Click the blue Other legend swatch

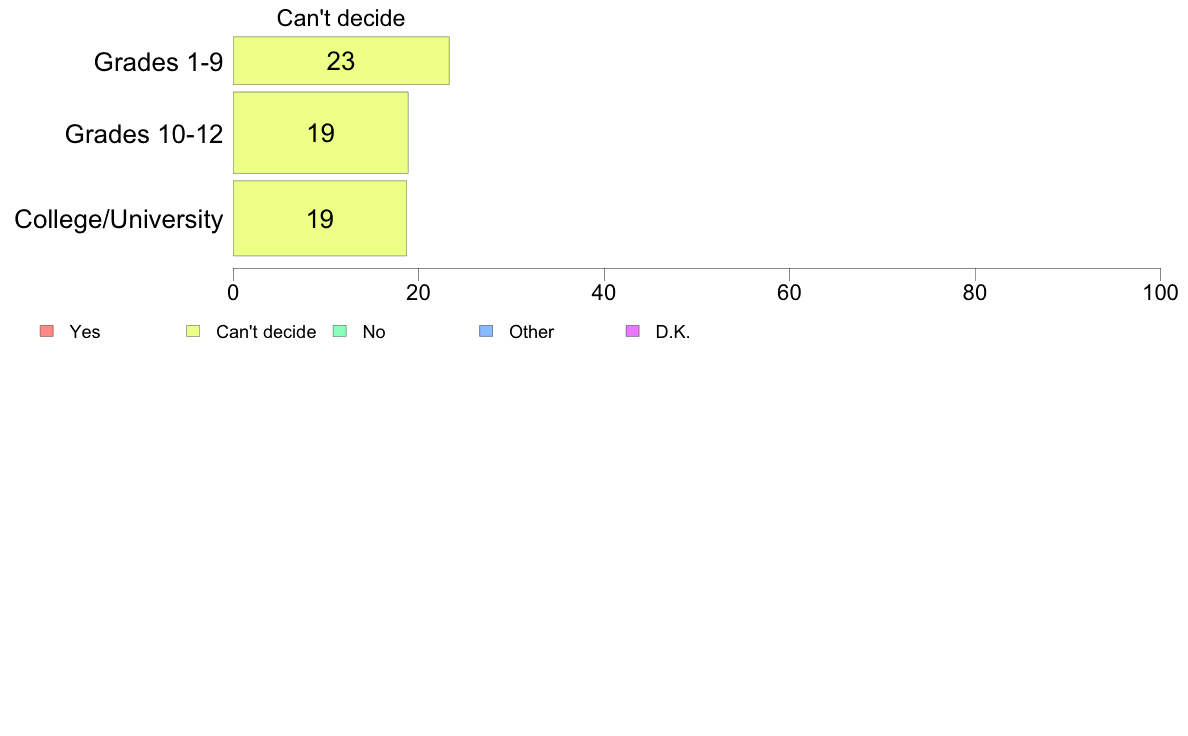486,331
